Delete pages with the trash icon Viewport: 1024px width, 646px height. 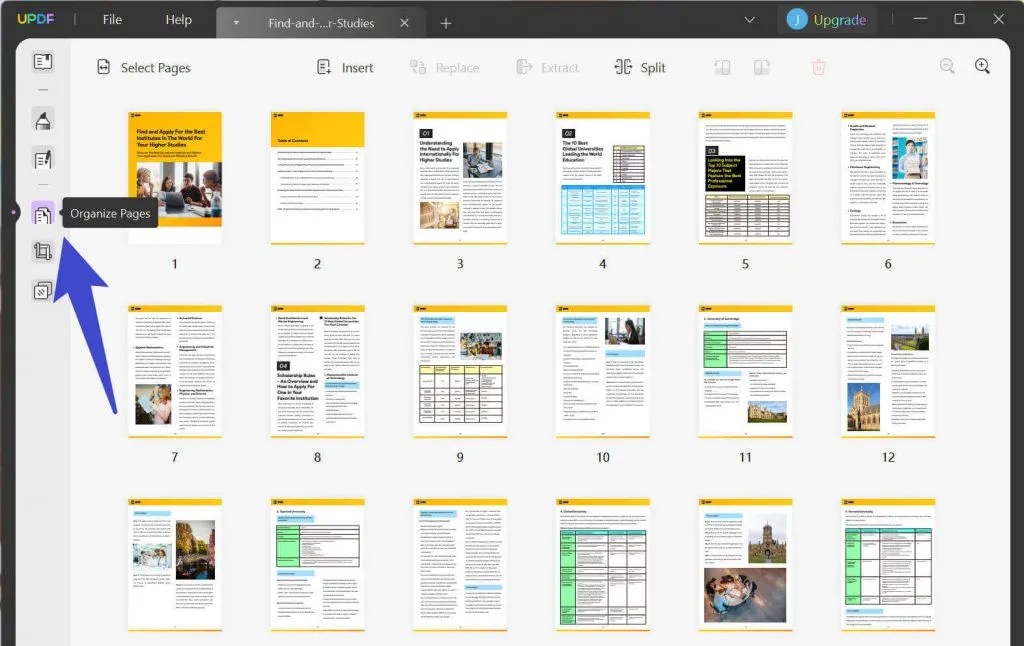(818, 66)
